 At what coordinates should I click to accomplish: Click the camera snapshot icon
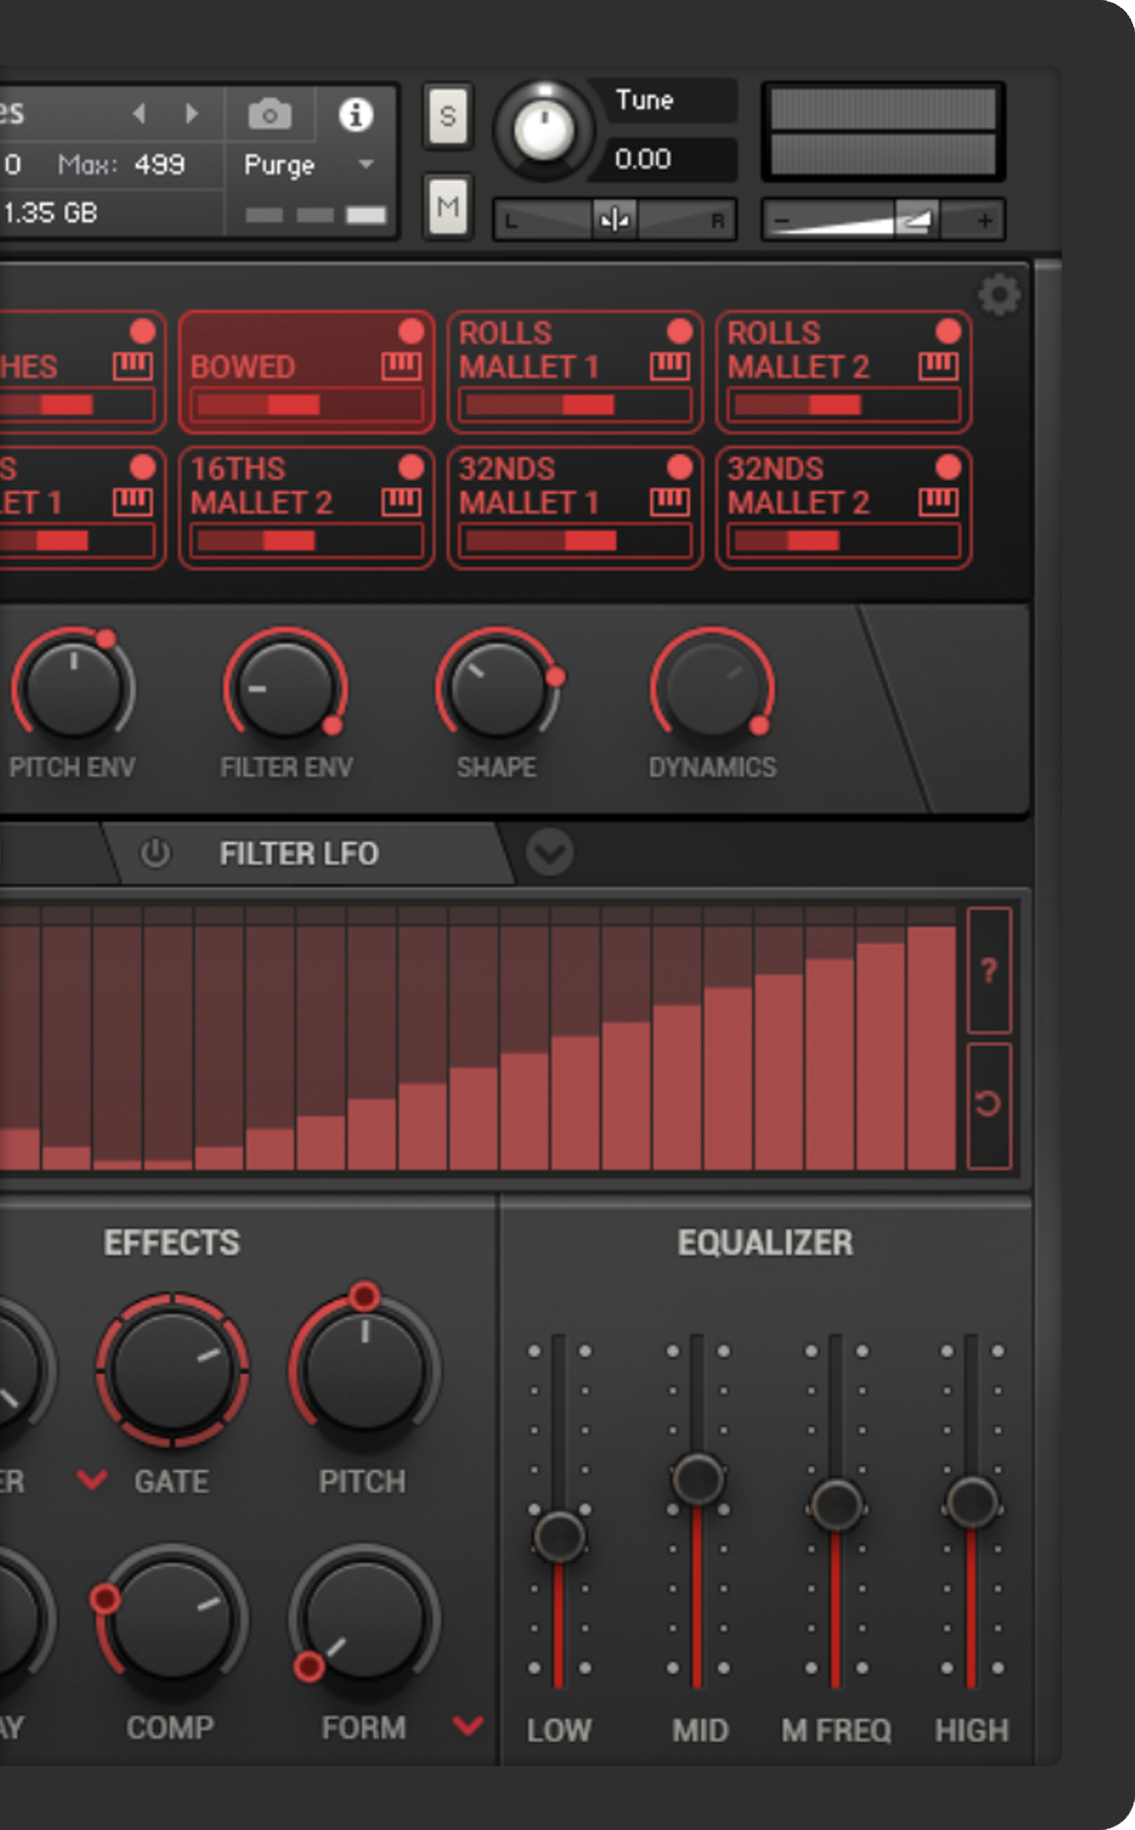pyautogui.click(x=270, y=115)
